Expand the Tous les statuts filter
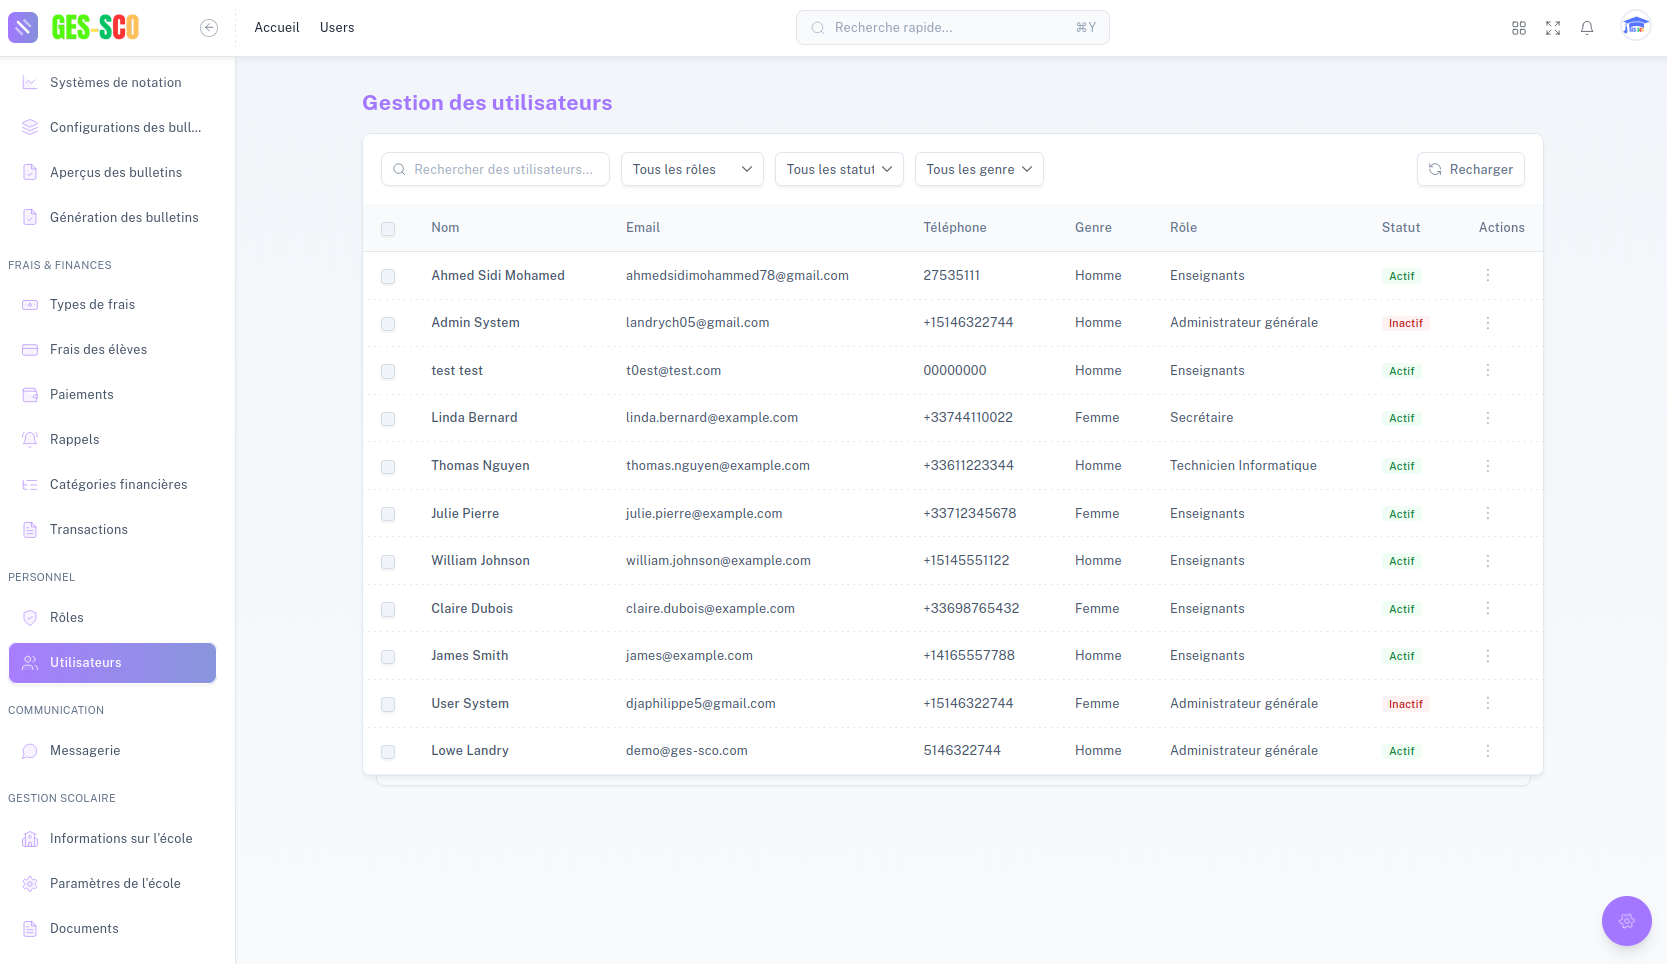The width and height of the screenshot is (1667, 964). pos(839,169)
